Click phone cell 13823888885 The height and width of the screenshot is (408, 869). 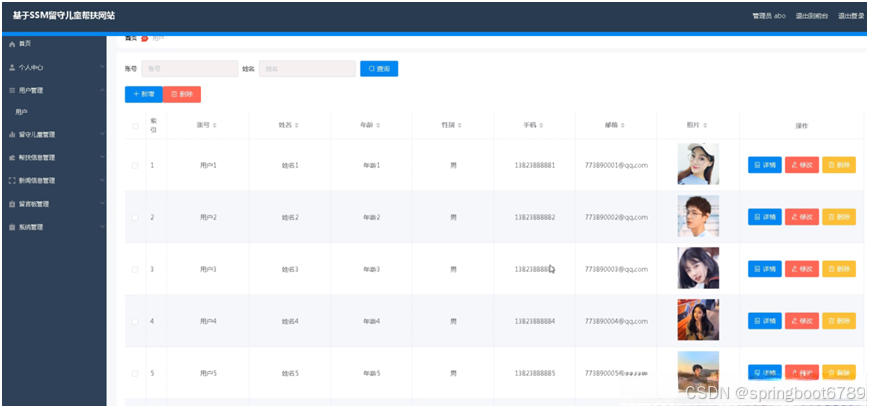[x=534, y=374]
